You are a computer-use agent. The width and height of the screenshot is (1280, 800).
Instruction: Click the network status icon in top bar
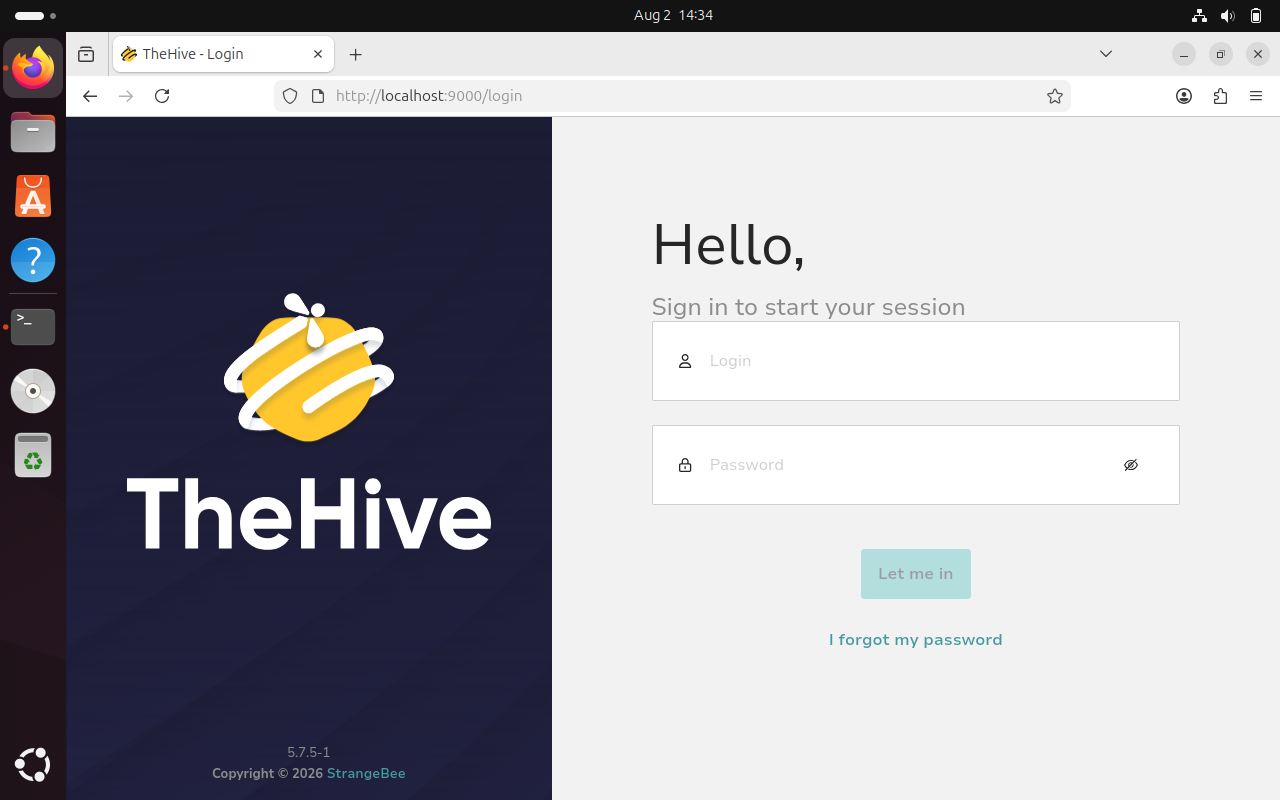pyautogui.click(x=1200, y=16)
